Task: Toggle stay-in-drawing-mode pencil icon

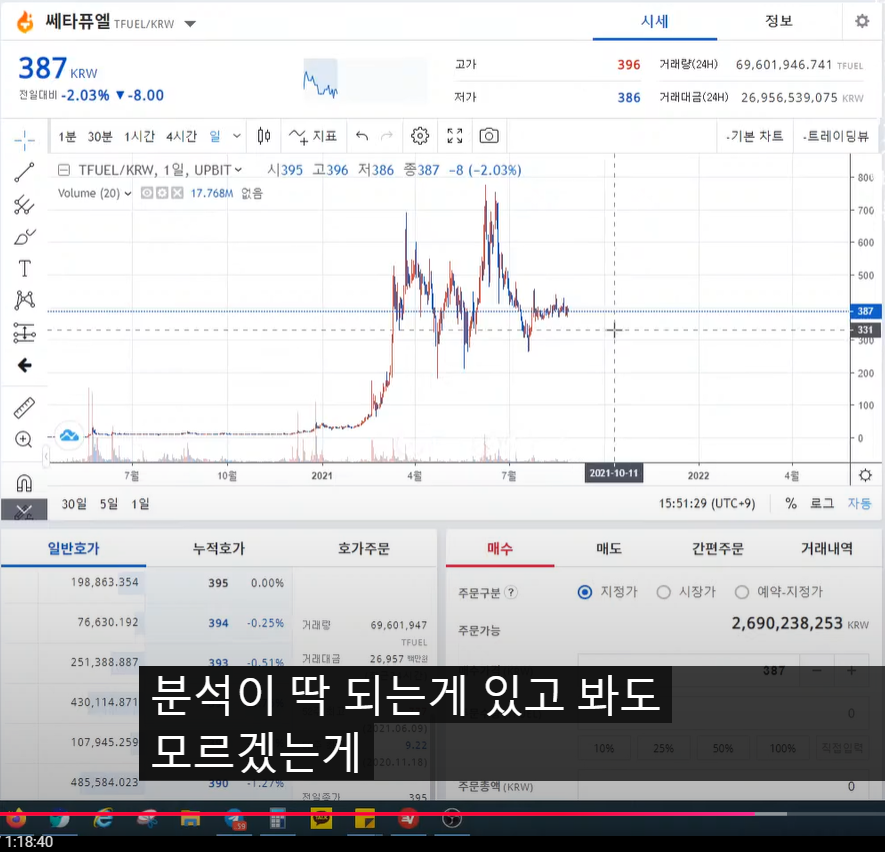Action: pos(24,511)
